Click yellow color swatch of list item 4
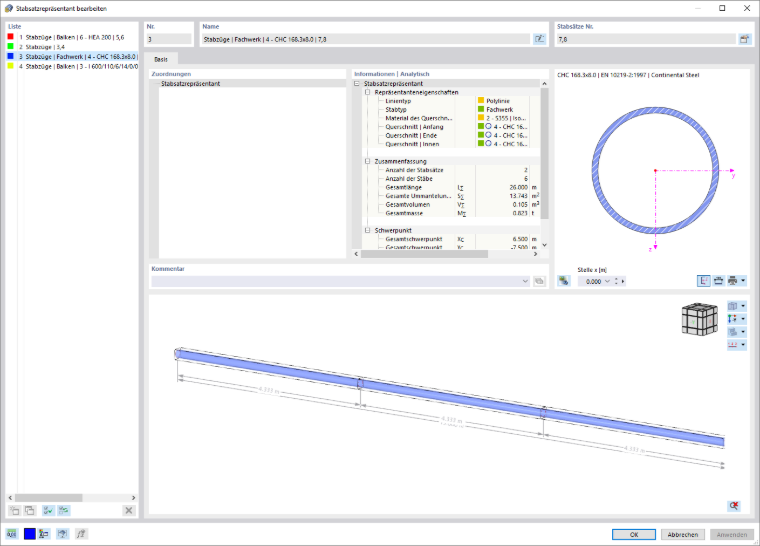 click(x=10, y=66)
